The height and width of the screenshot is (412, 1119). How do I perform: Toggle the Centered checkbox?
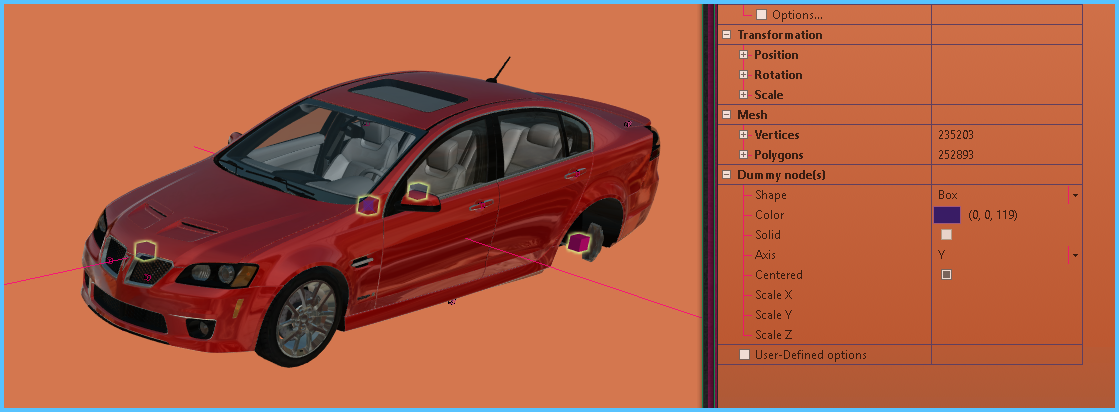[946, 275]
